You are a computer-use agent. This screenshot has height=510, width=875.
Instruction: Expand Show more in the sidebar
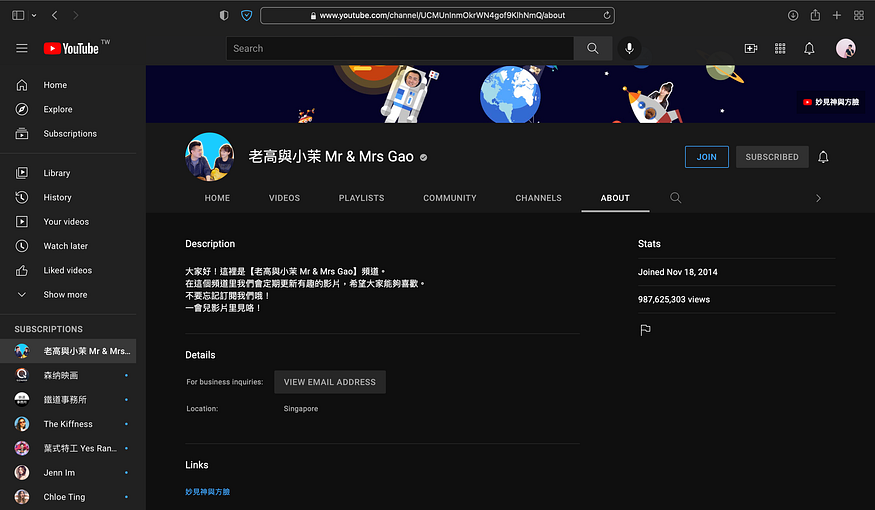point(68,295)
